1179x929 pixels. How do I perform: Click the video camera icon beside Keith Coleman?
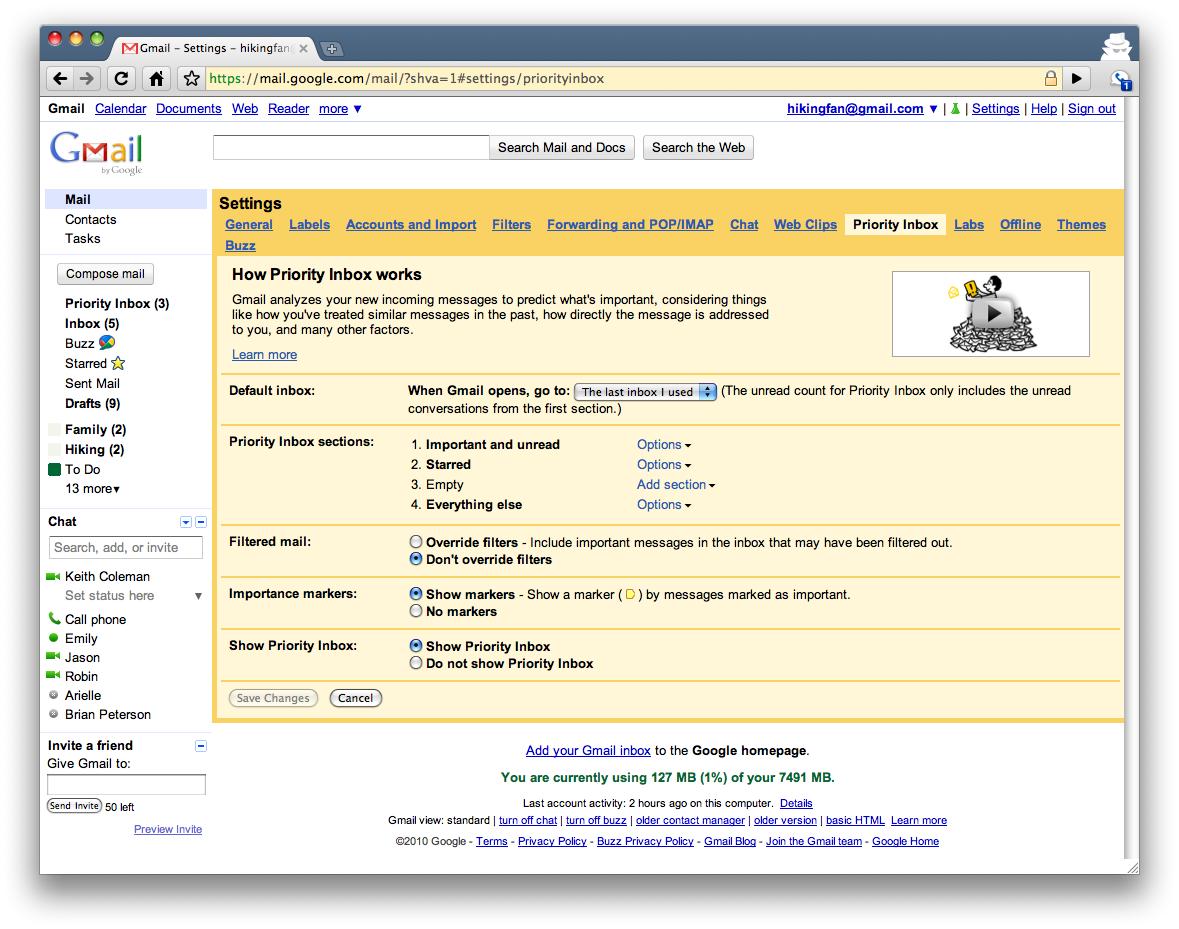coord(53,576)
